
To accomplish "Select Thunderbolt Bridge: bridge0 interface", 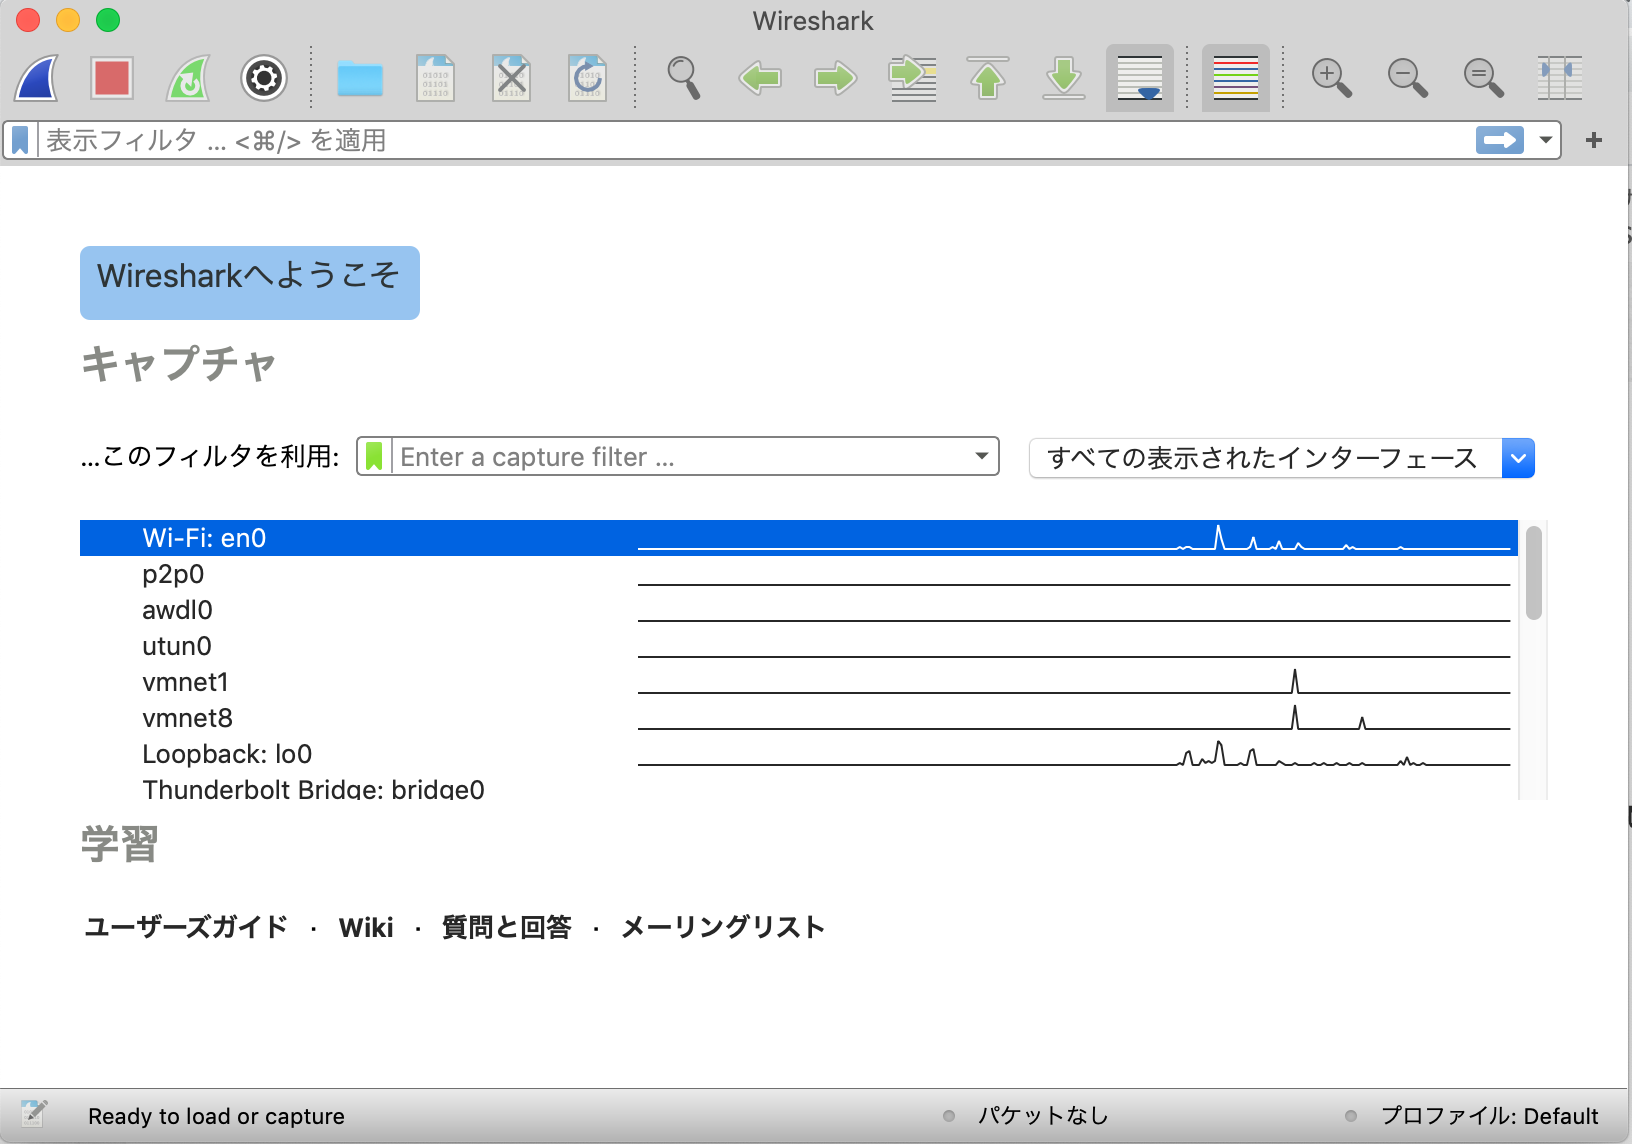I will [798, 787].
